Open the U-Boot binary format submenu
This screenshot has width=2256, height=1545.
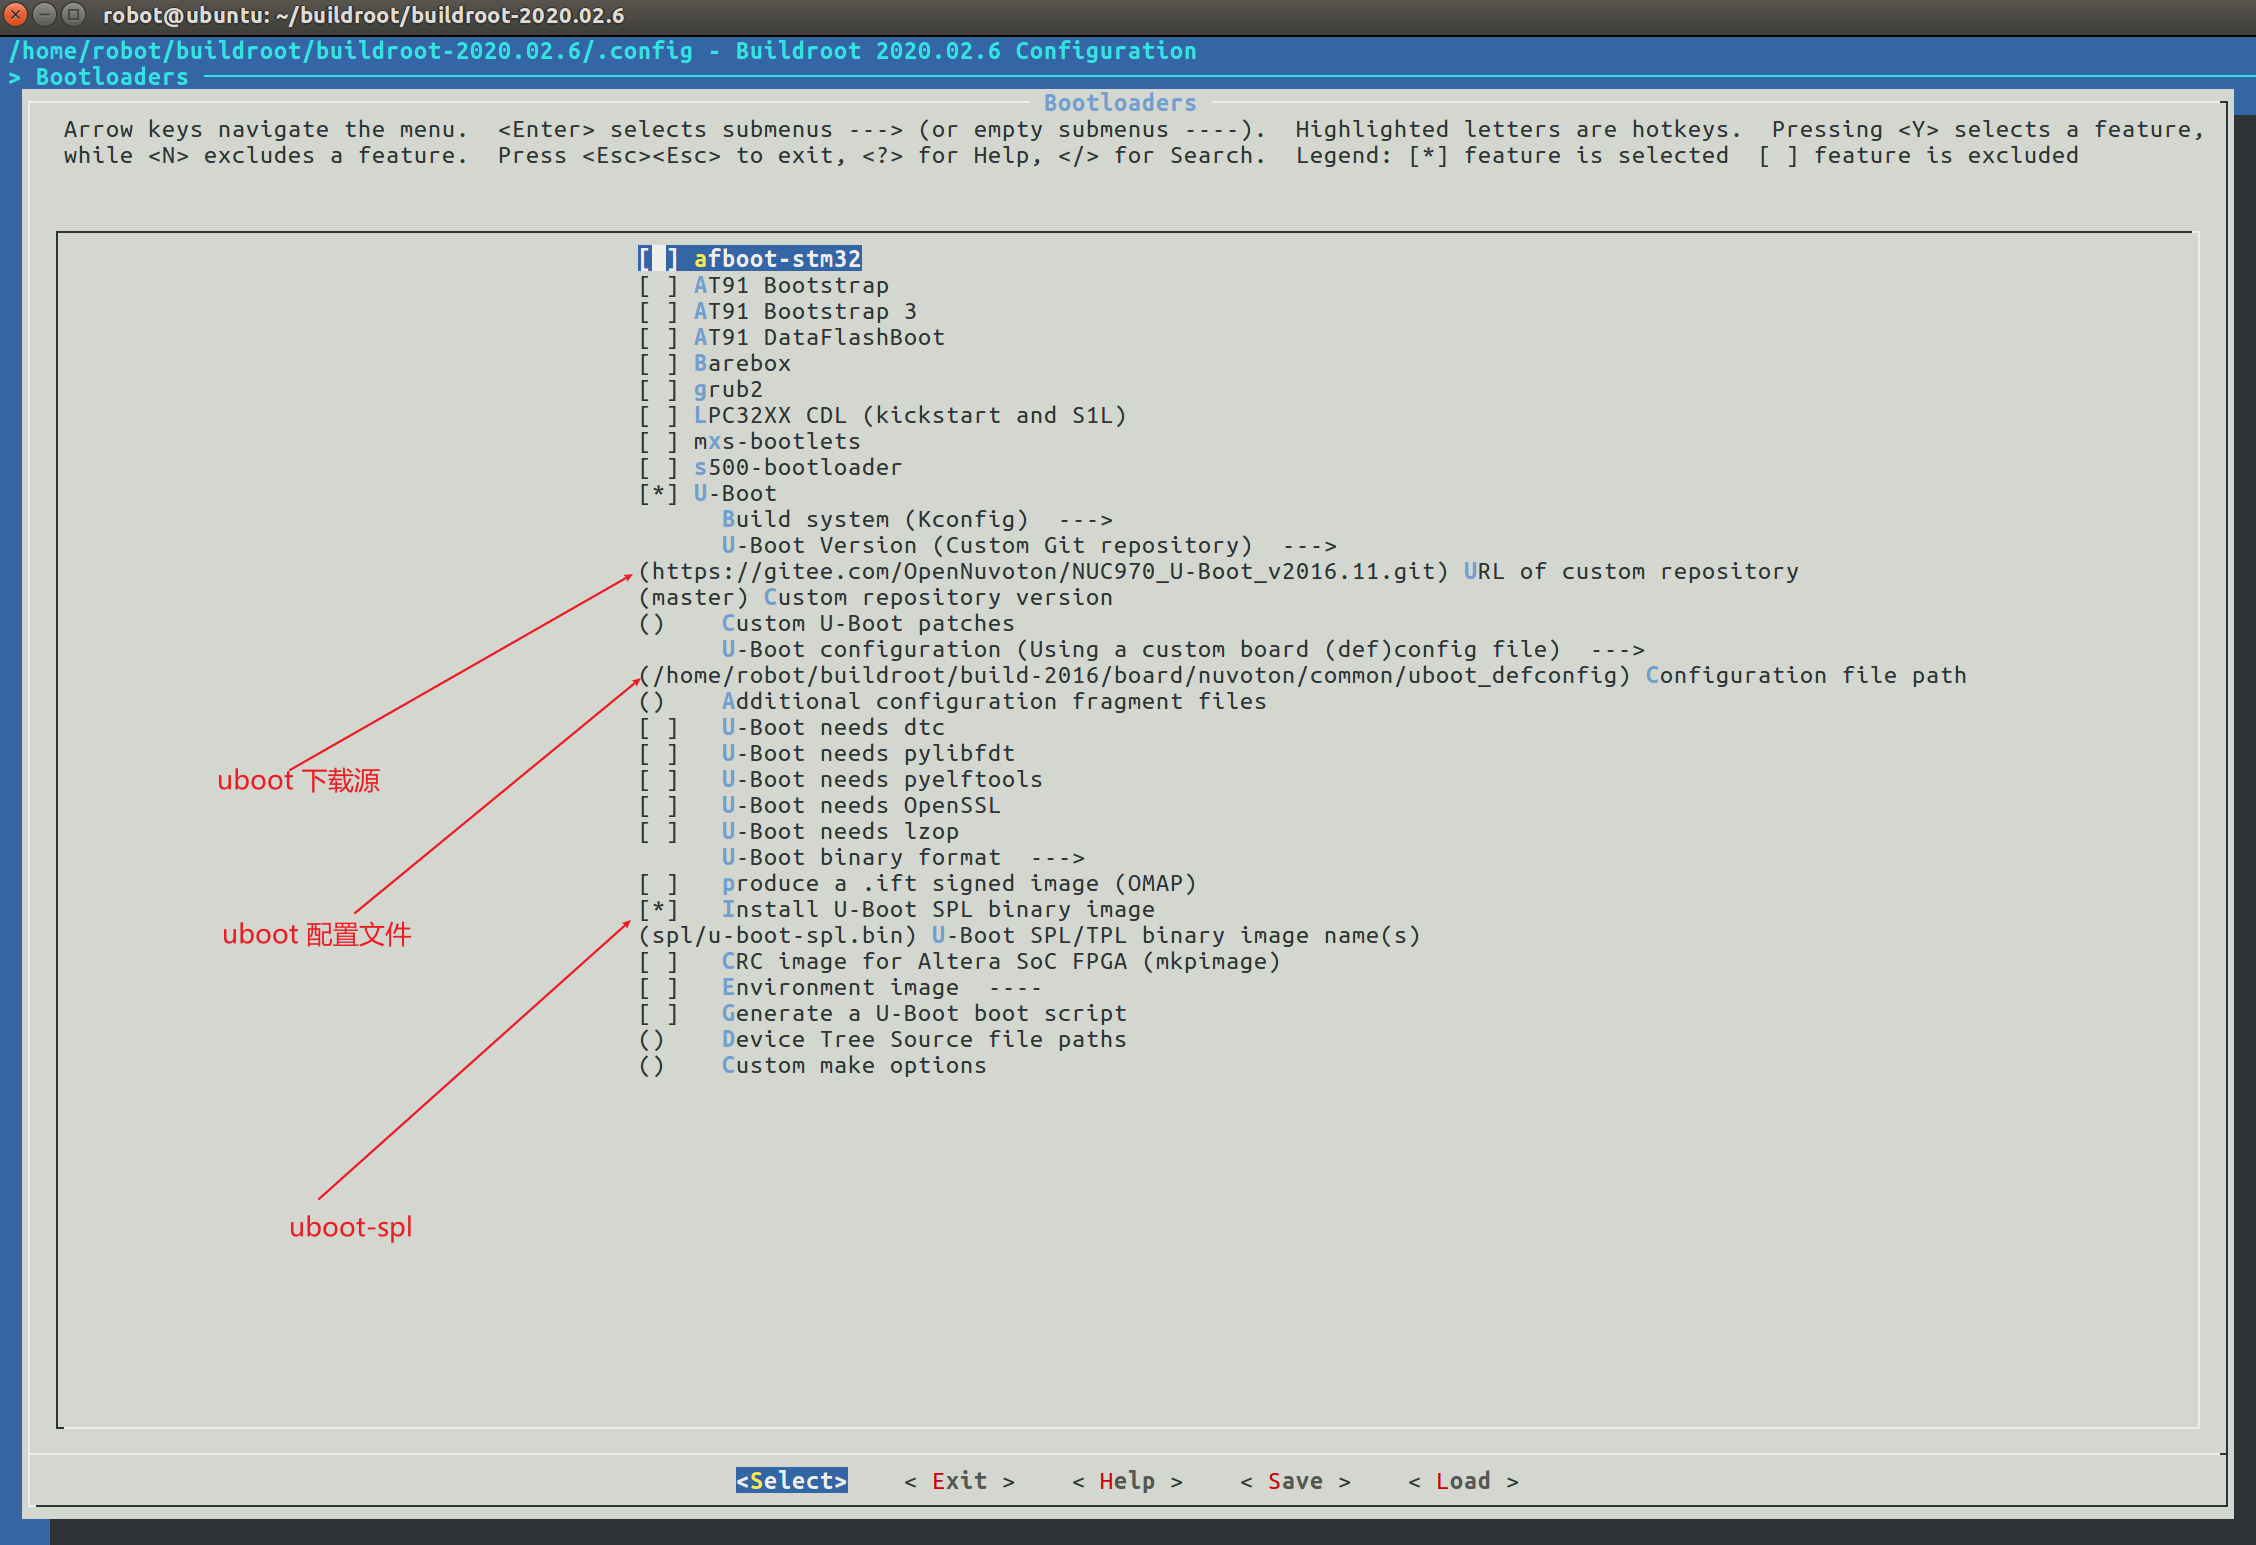pyautogui.click(x=903, y=857)
